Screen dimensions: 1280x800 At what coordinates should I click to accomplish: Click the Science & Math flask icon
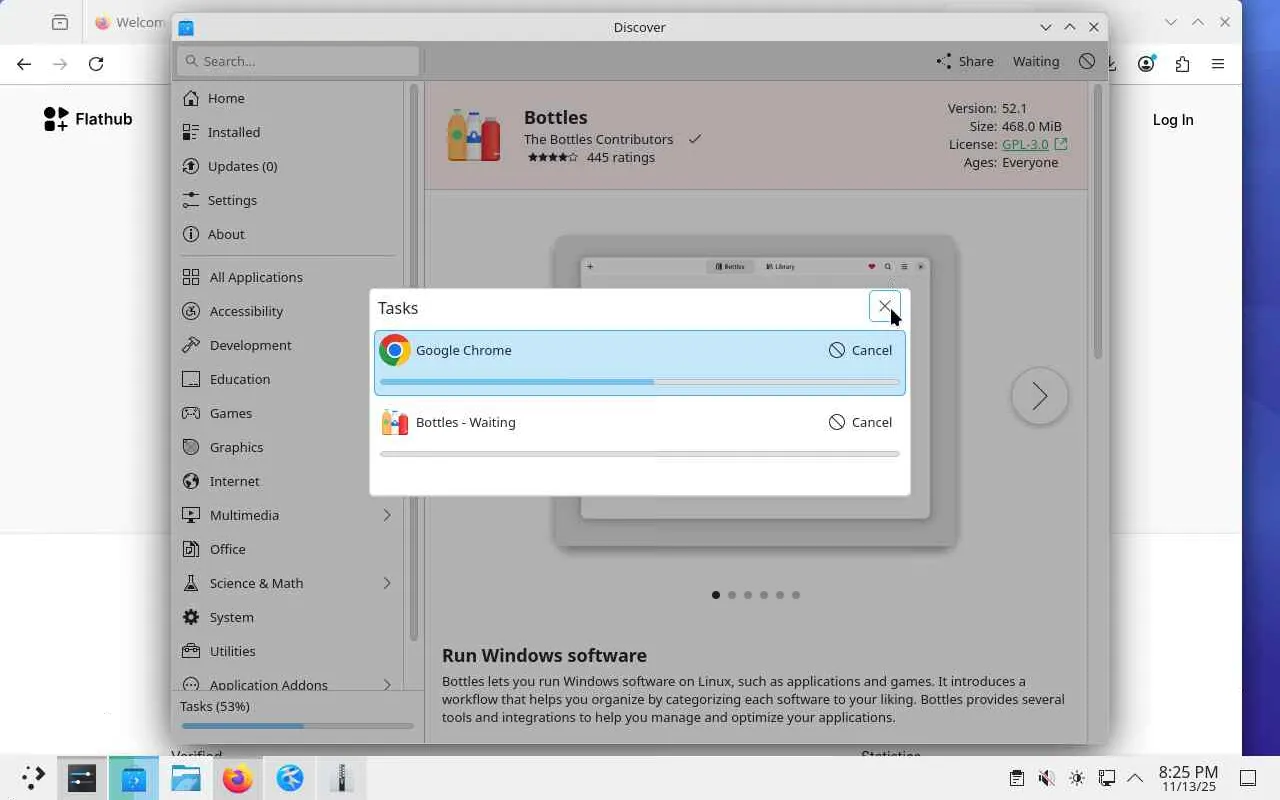coord(191,583)
